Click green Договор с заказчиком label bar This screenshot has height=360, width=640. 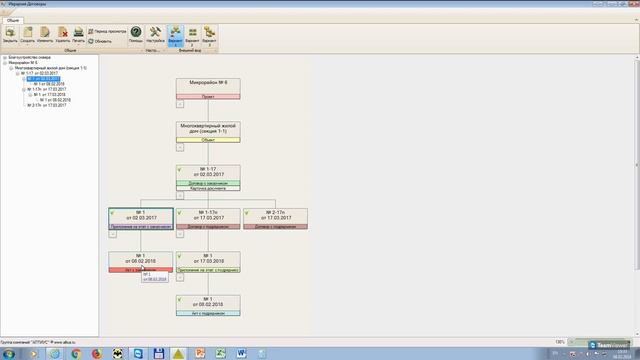pos(208,183)
